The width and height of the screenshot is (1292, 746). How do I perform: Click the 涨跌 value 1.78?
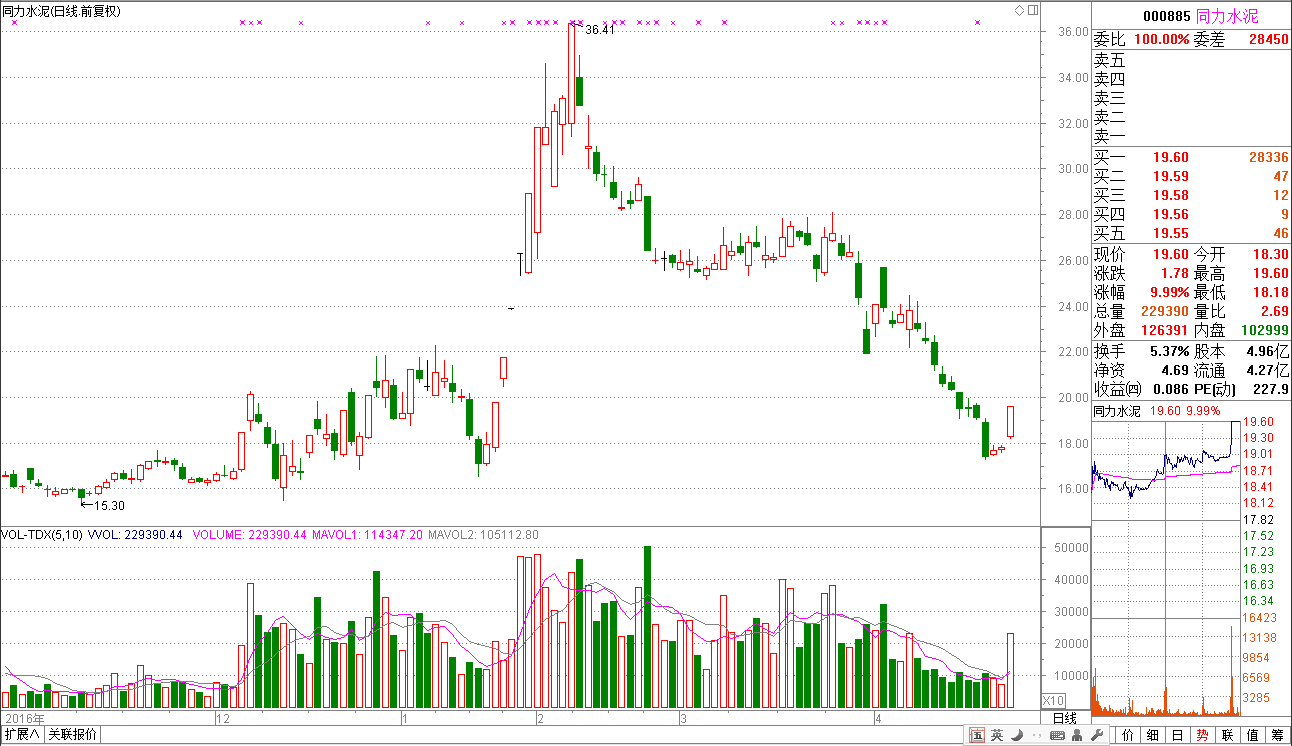coord(1175,273)
